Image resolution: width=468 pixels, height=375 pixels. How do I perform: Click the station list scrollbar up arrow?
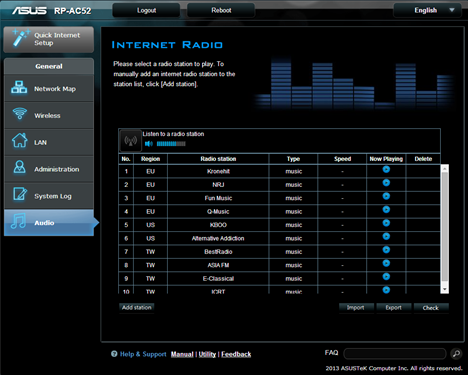[x=444, y=169]
